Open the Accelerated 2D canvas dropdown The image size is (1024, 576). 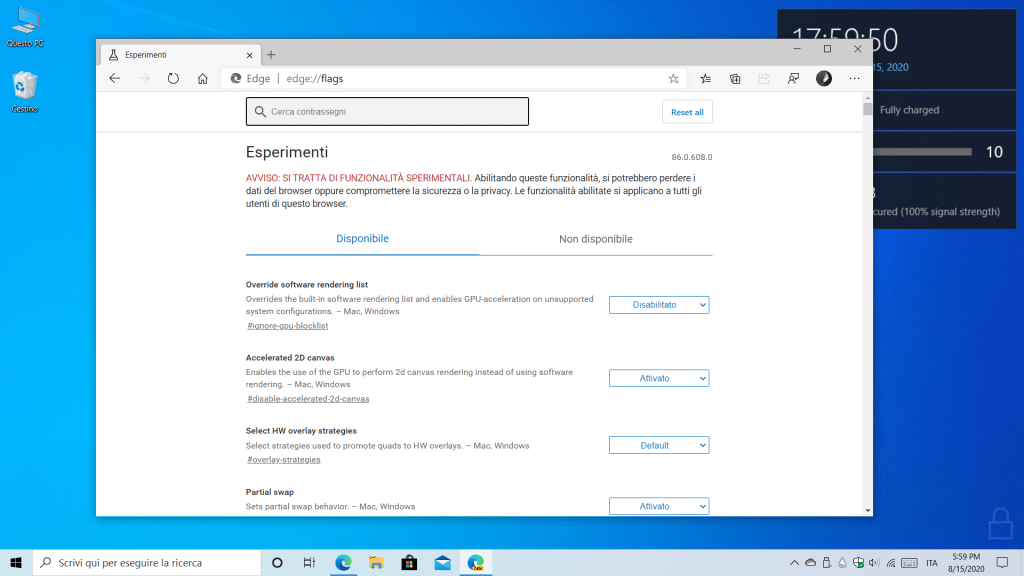point(658,378)
